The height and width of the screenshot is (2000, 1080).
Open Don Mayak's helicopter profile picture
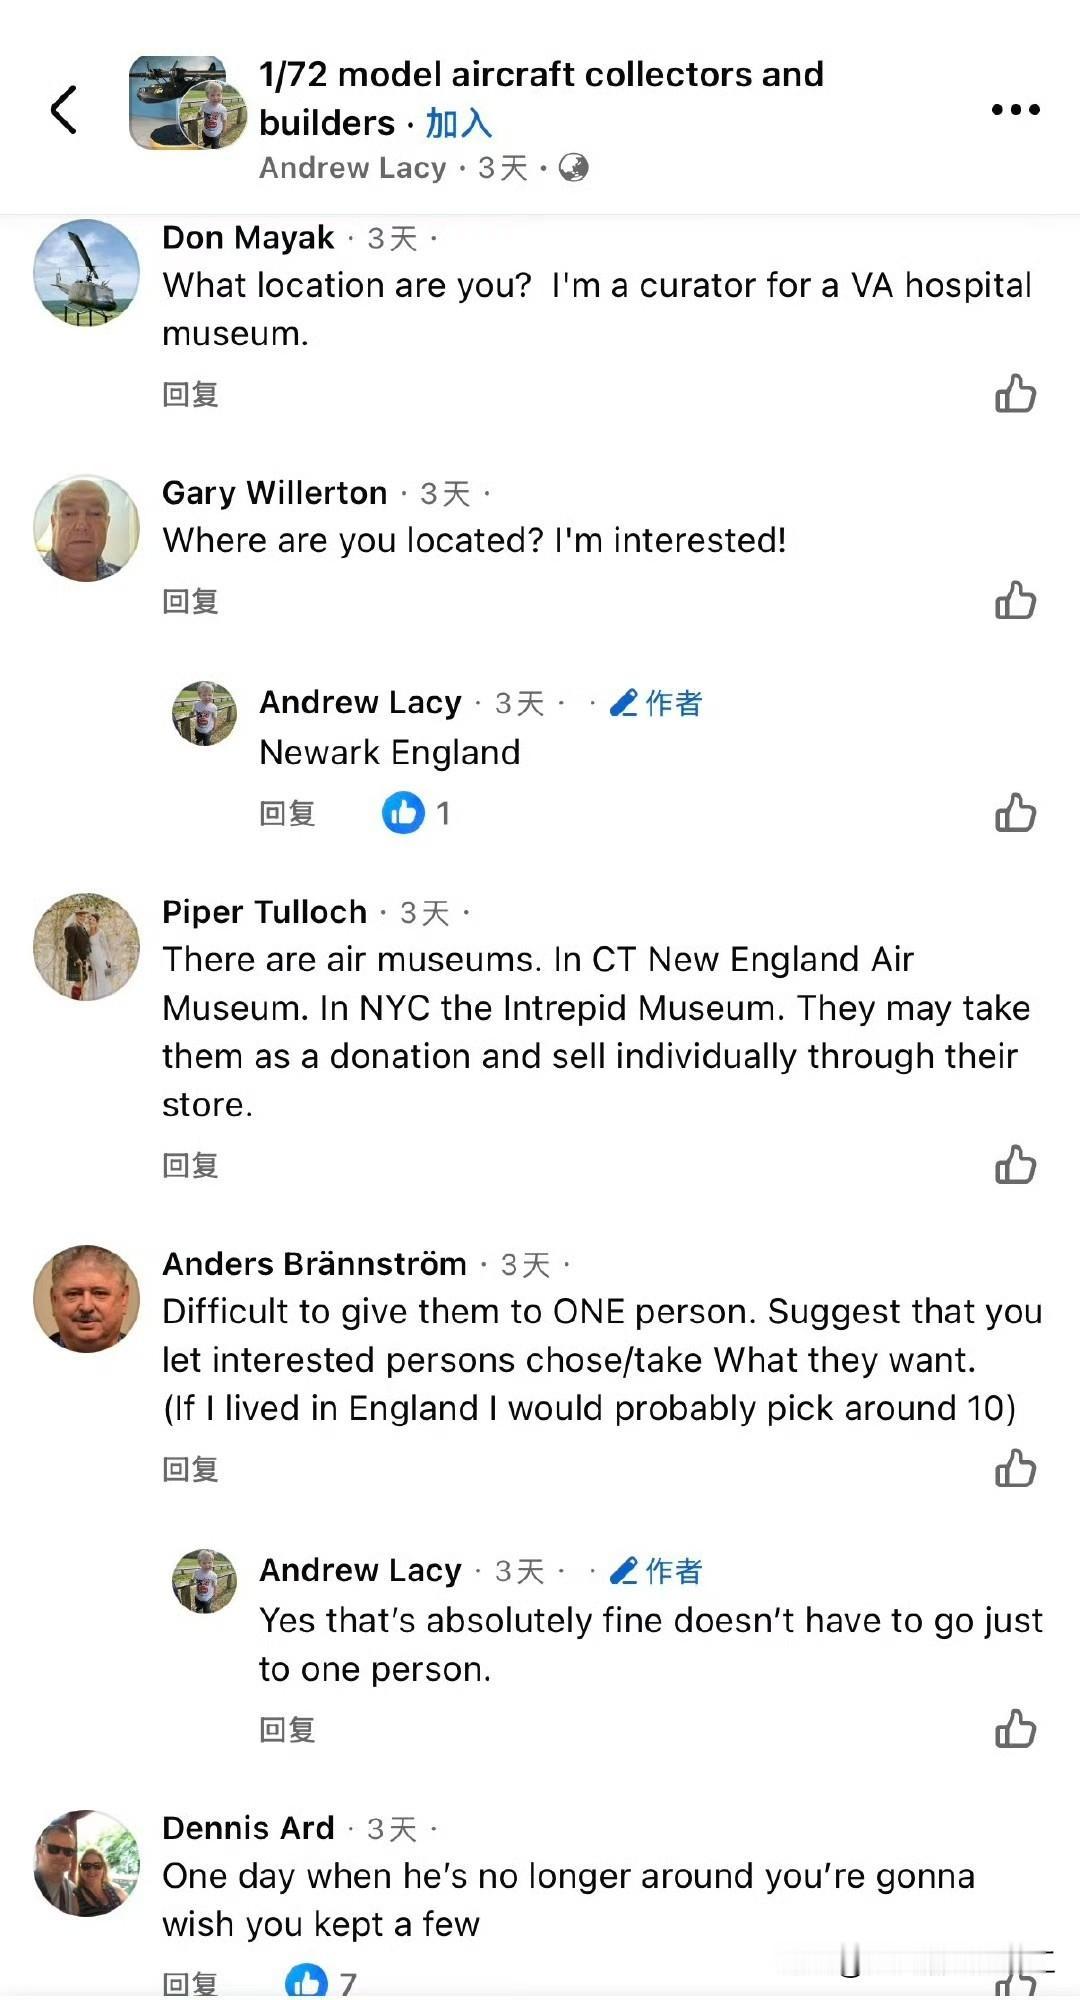click(87, 272)
